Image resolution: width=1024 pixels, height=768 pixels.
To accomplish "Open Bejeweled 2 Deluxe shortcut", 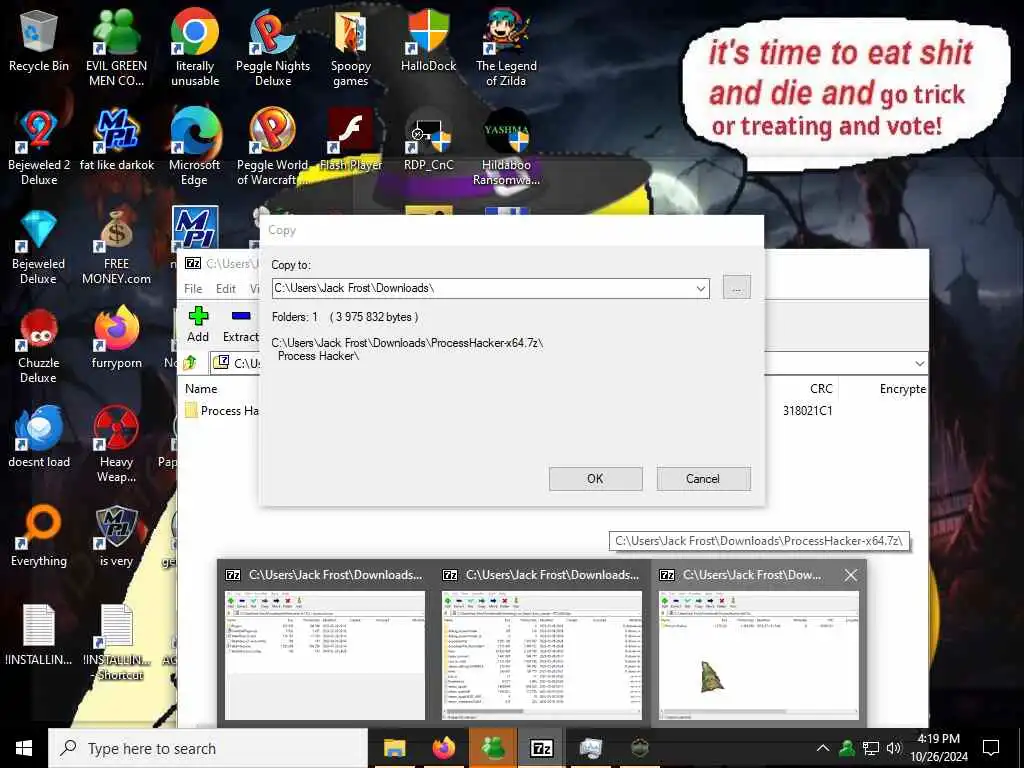I will click(x=39, y=148).
